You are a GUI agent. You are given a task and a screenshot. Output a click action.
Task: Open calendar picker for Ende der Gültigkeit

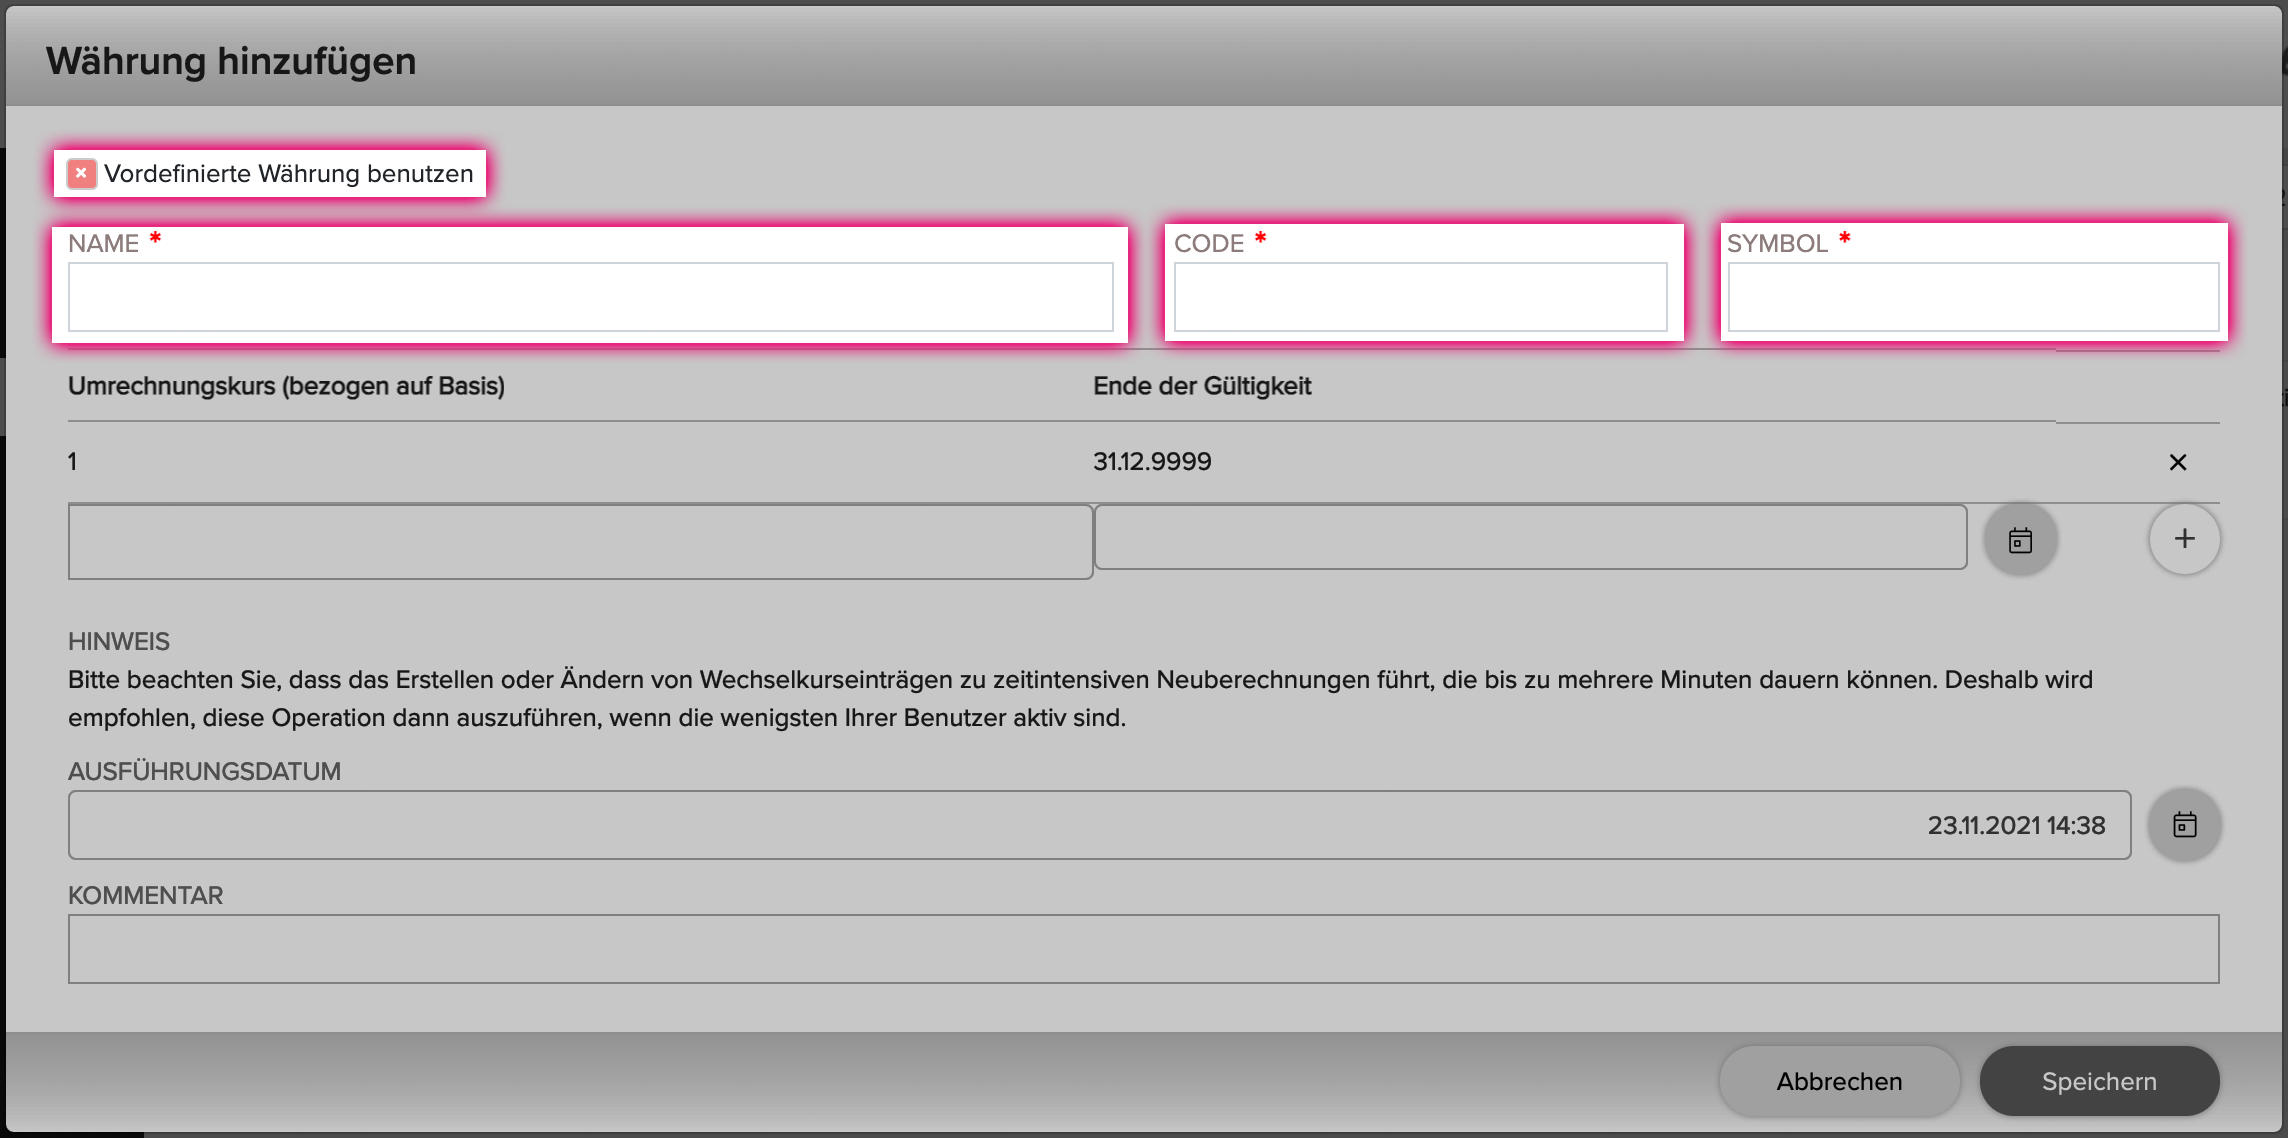click(x=2020, y=540)
